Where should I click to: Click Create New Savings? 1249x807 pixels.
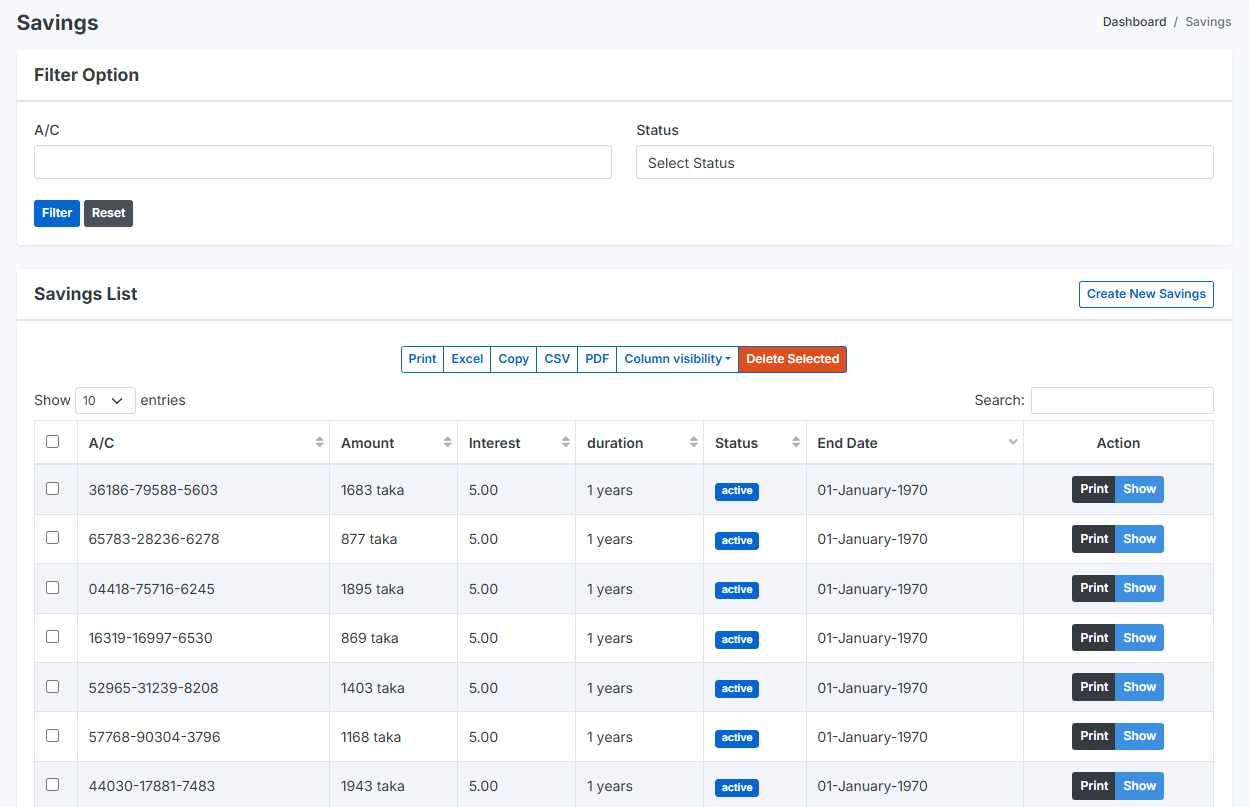click(1146, 294)
